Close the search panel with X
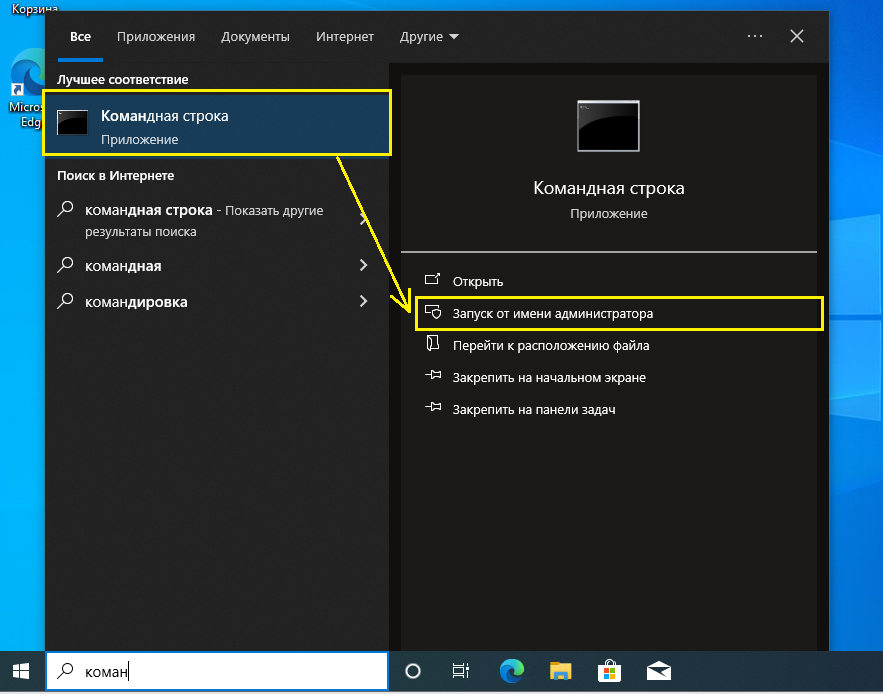The image size is (883, 694). [797, 36]
